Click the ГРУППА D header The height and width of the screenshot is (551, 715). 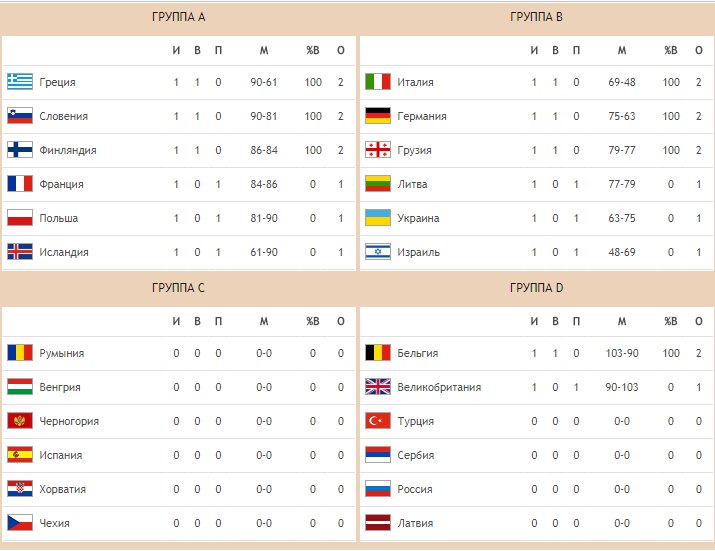pos(537,288)
